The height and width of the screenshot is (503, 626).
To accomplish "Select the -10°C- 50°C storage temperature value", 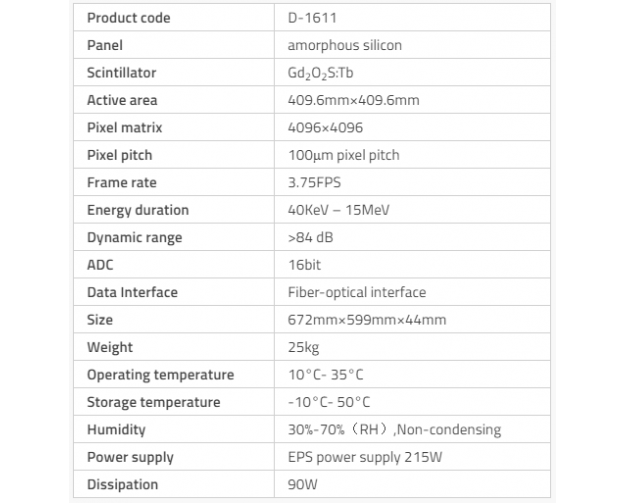I will [328, 402].
